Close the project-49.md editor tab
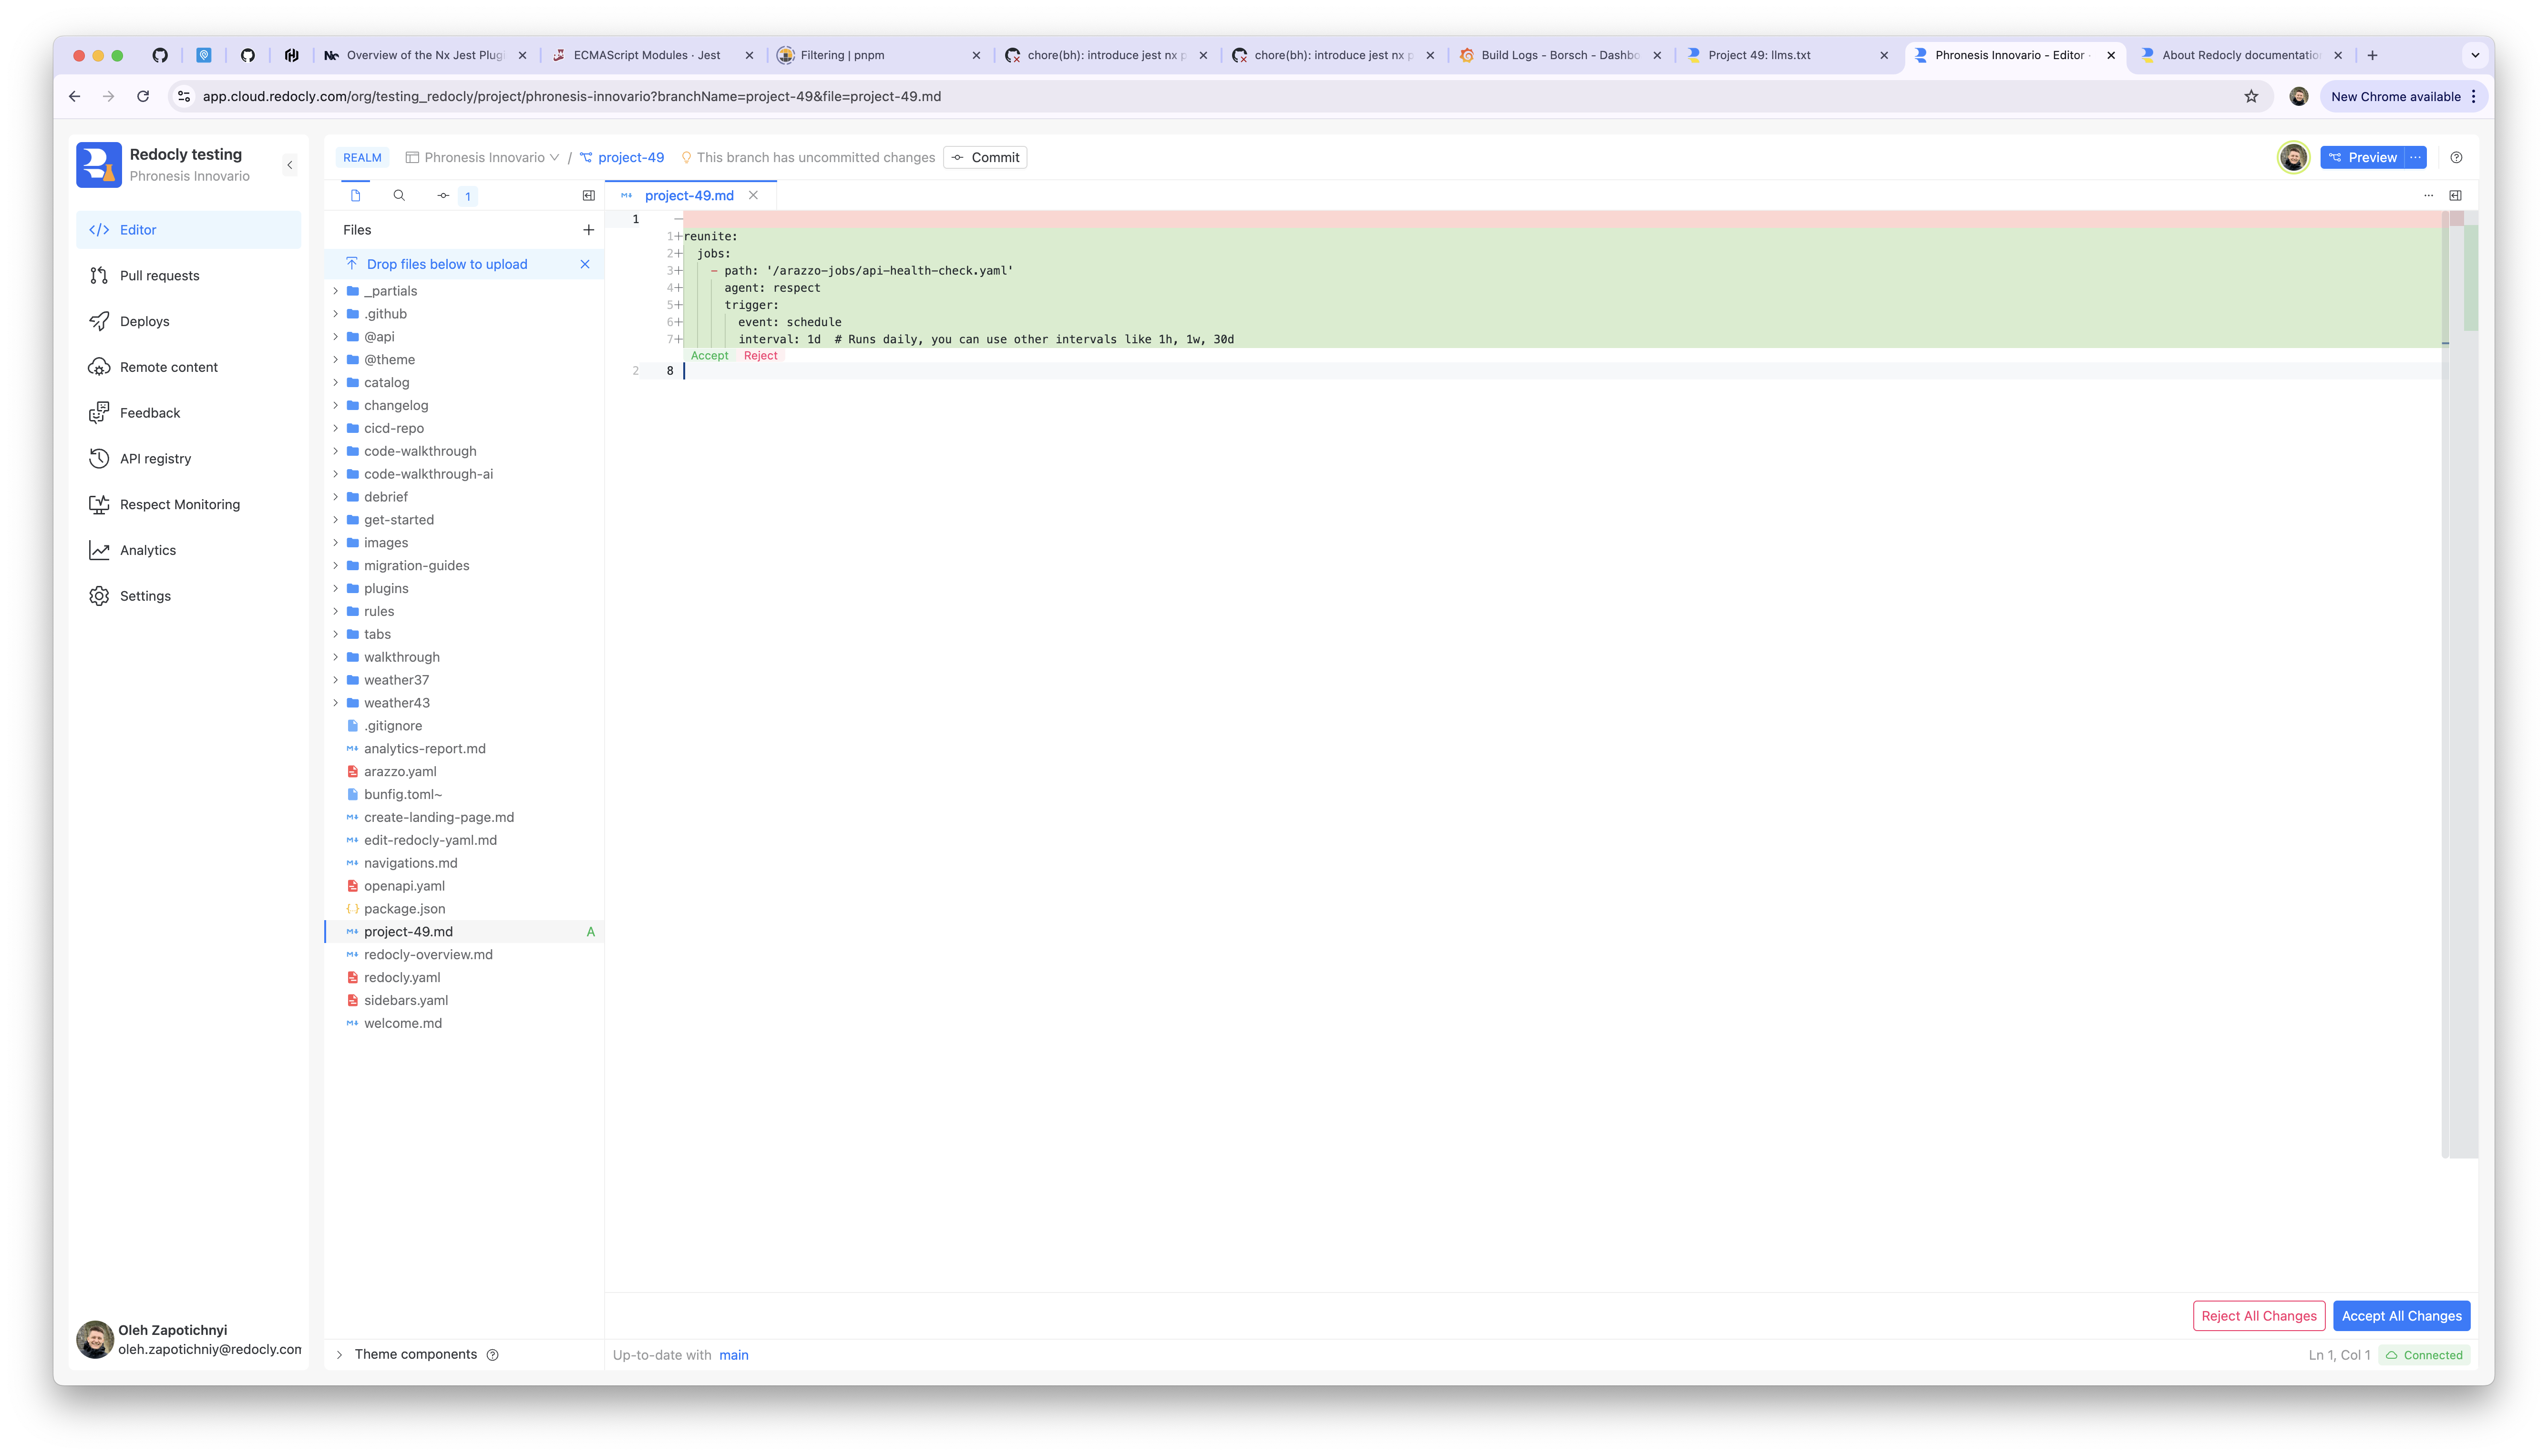Viewport: 2548px width, 1456px height. (753, 196)
